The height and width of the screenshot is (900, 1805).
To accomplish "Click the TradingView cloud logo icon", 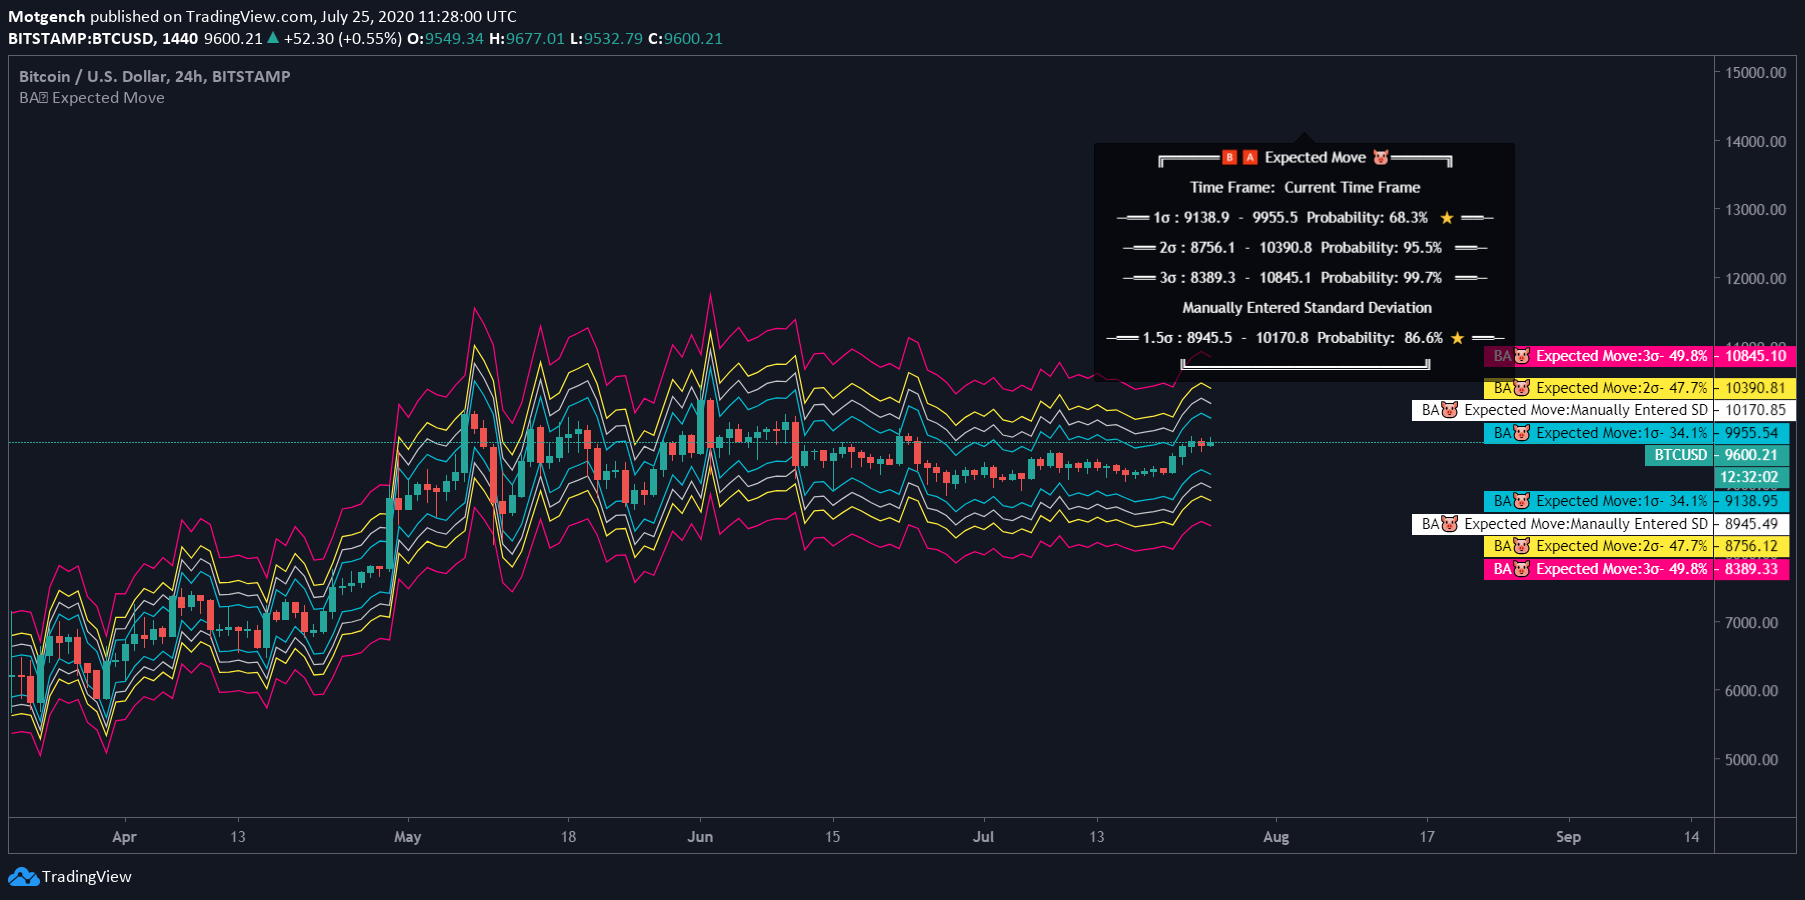I will tap(23, 877).
